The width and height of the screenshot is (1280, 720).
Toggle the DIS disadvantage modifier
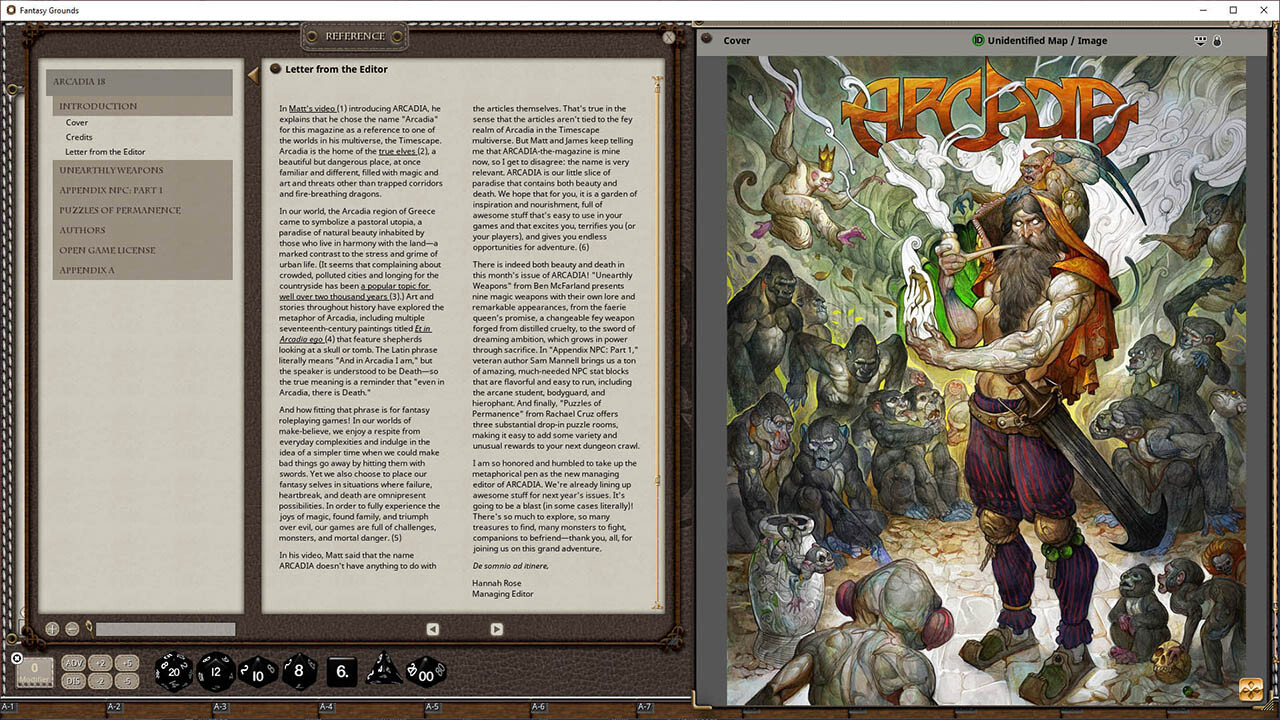[74, 681]
